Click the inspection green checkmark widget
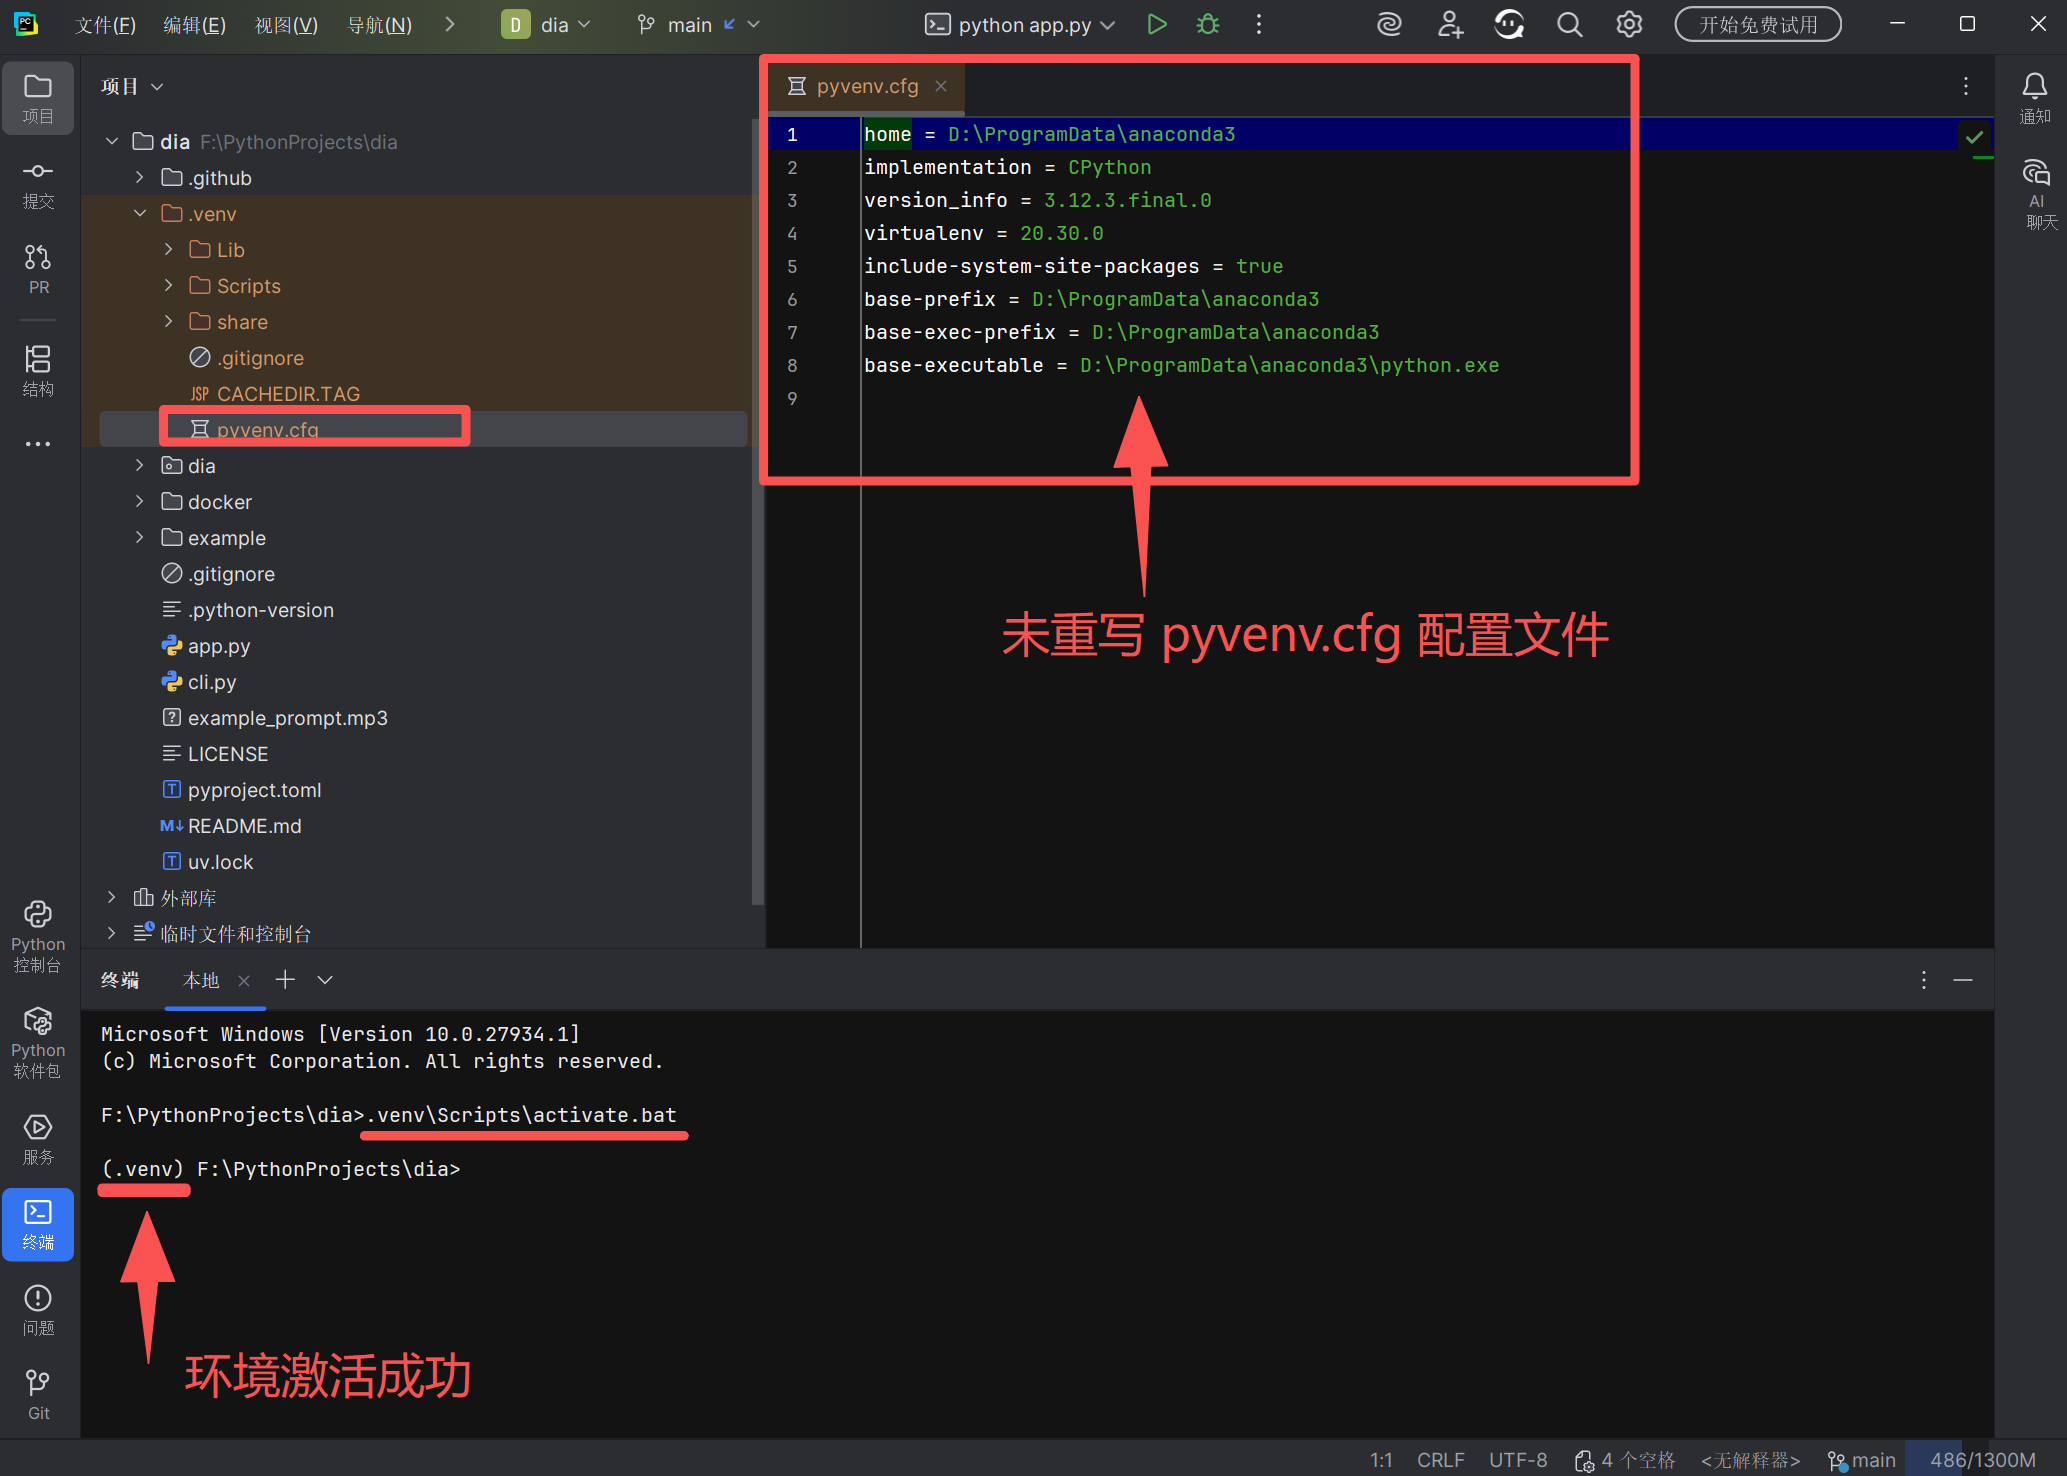Viewport: 2067px width, 1476px height. click(1975, 137)
